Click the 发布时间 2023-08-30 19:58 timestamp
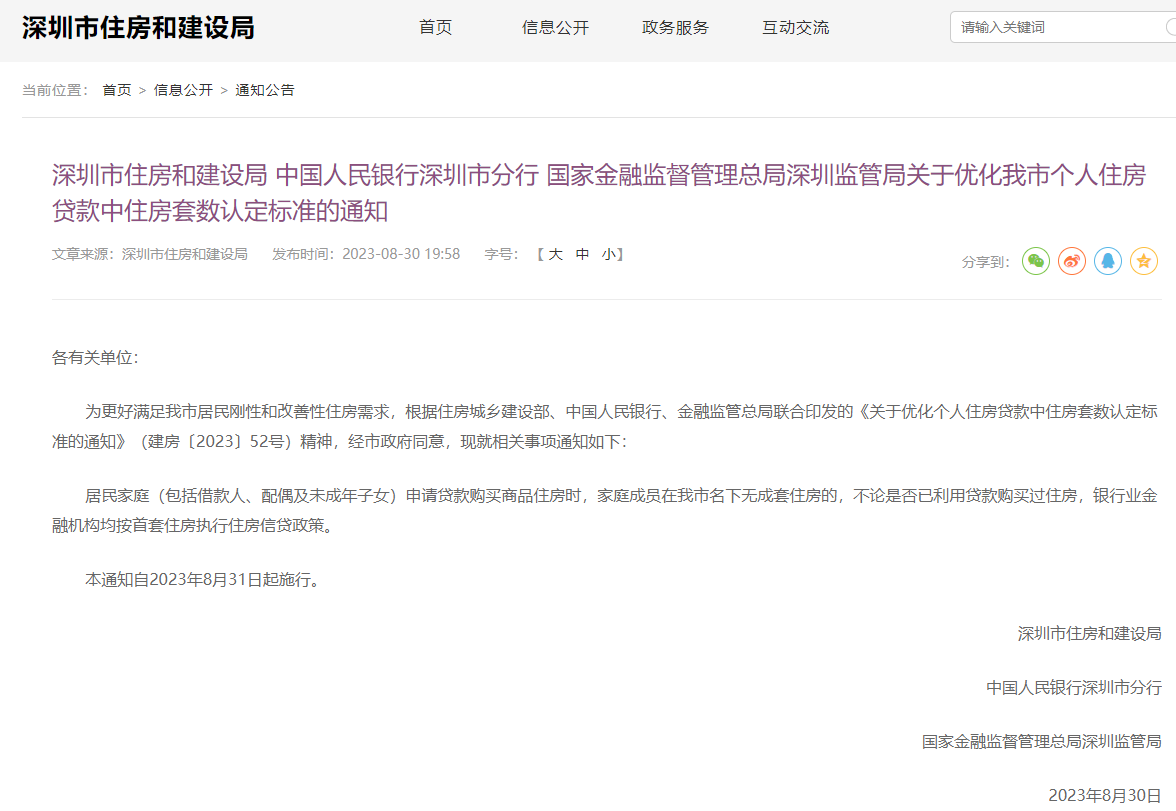The width and height of the screenshot is (1176, 811). (x=366, y=254)
